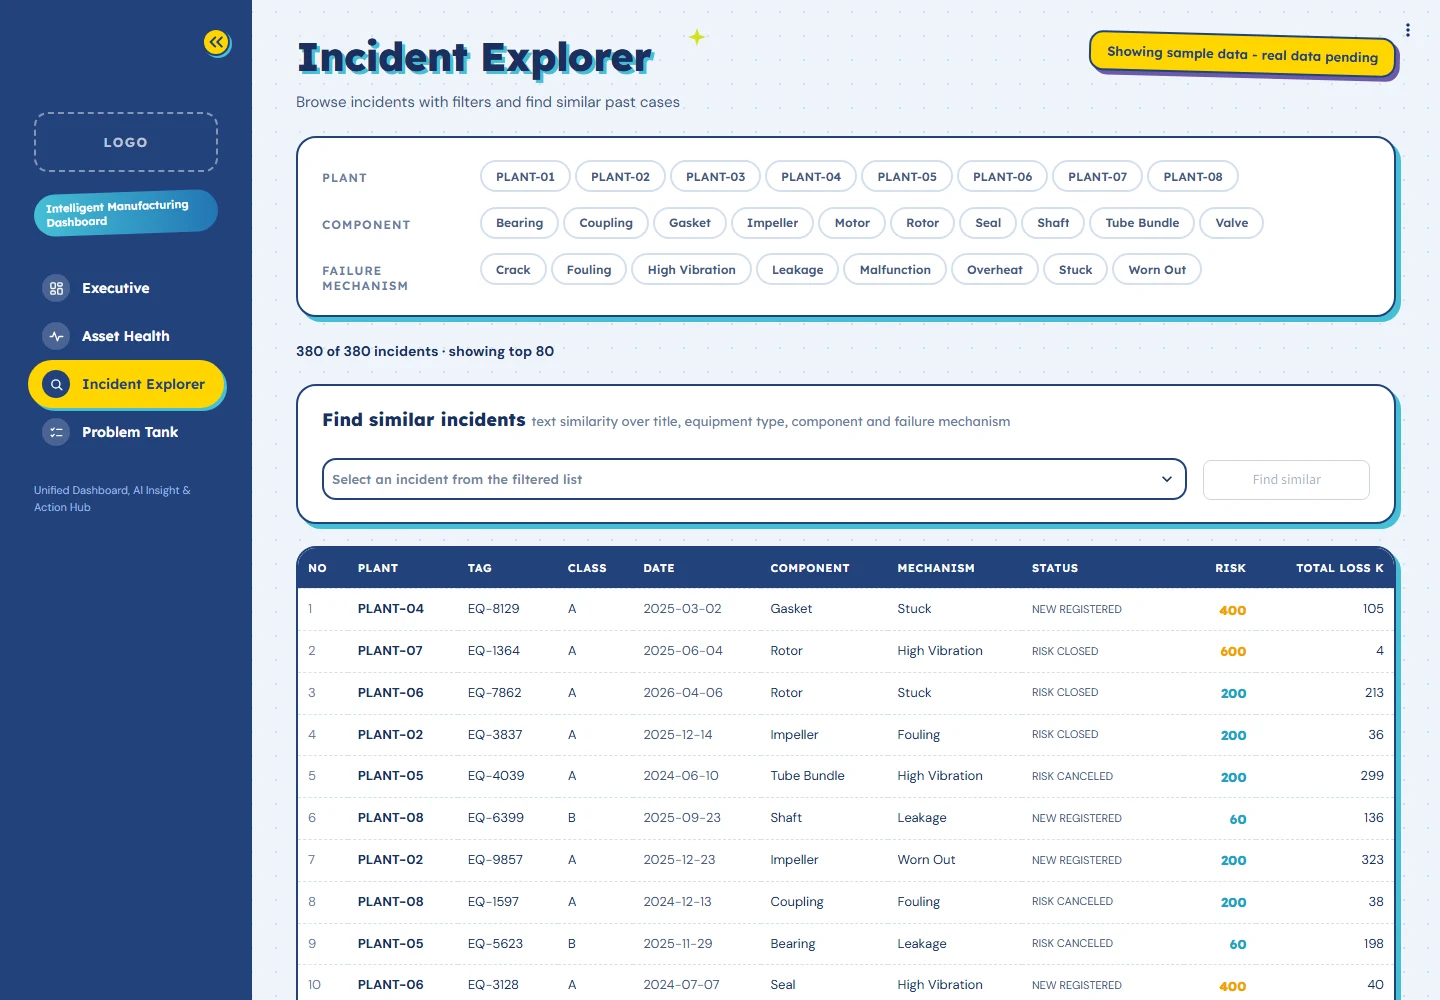Click the LOGO placeholder box
The image size is (1440, 1000).
126,142
